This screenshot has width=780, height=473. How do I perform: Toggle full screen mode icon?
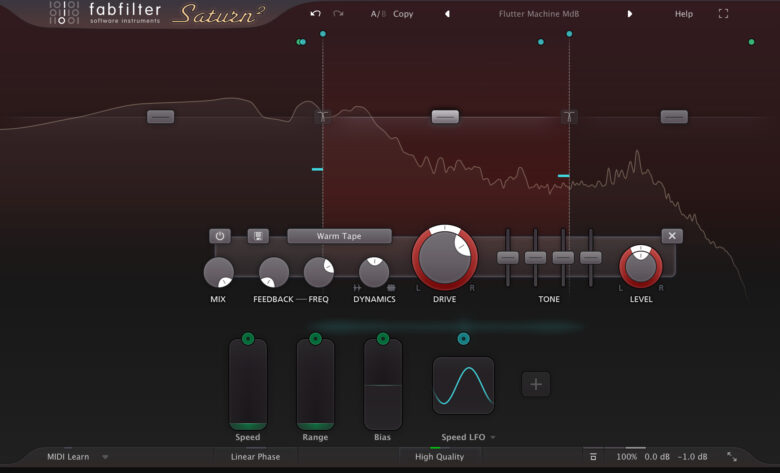coord(723,14)
